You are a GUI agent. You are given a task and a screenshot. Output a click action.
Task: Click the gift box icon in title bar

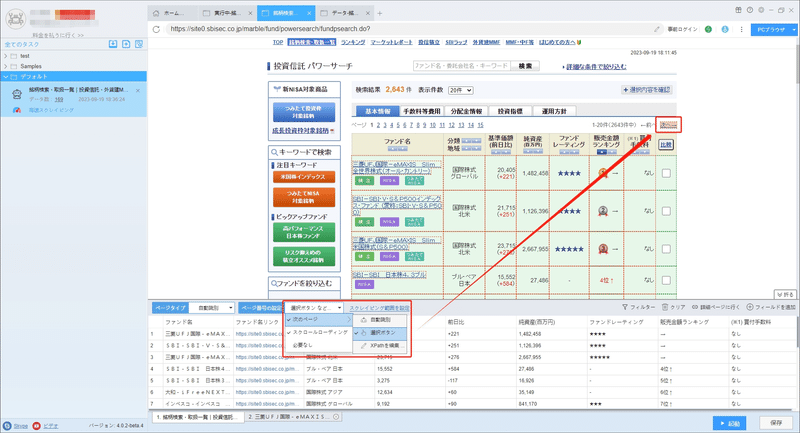pyautogui.click(x=738, y=10)
